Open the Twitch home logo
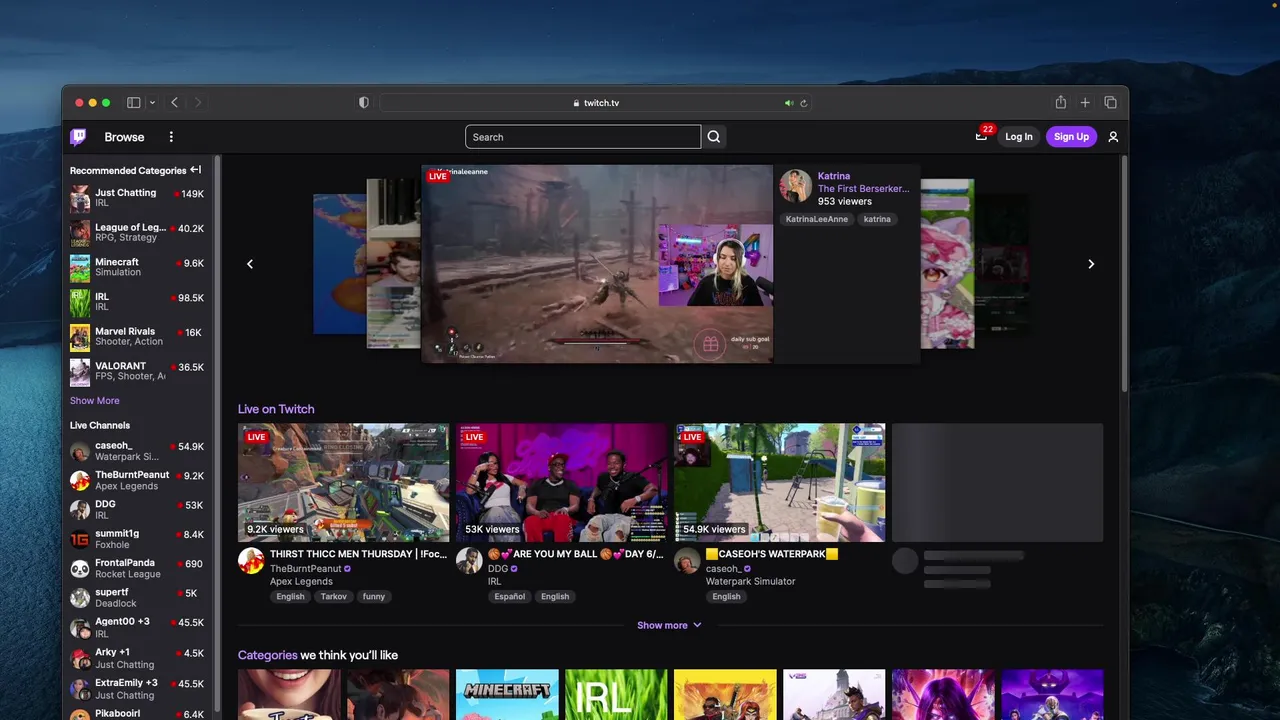1280x720 pixels. [78, 137]
